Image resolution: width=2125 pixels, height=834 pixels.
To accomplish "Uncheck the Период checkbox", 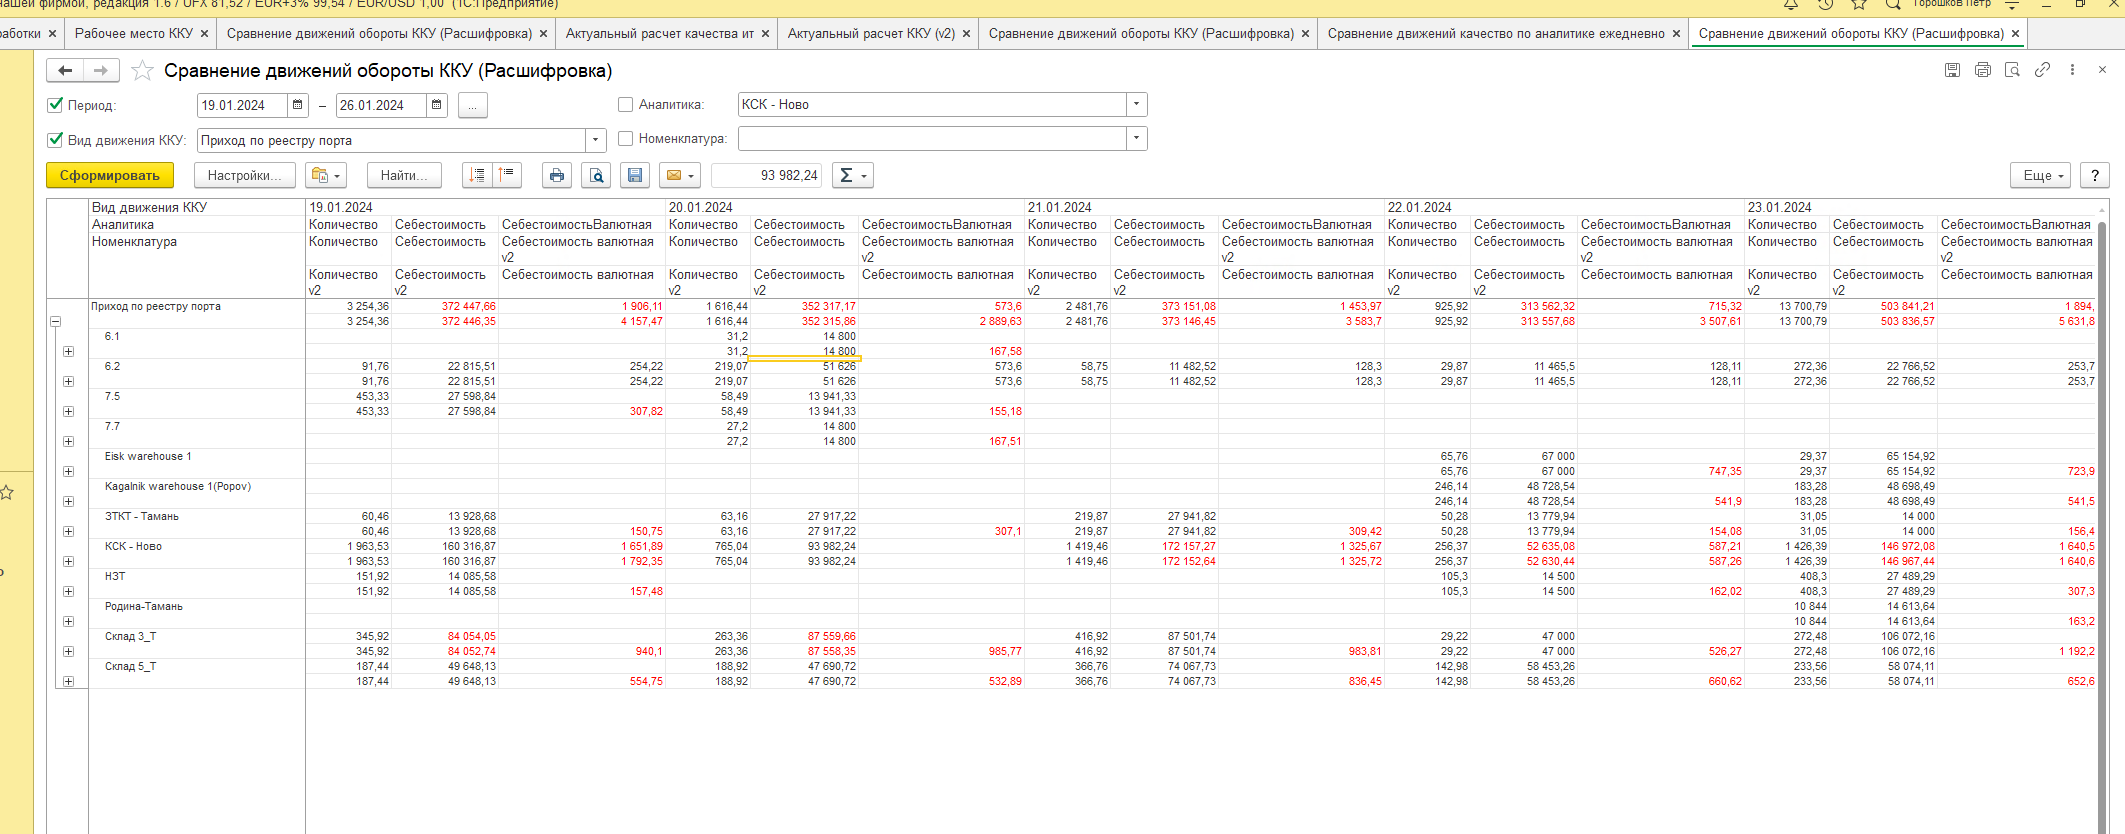I will 56,105.
